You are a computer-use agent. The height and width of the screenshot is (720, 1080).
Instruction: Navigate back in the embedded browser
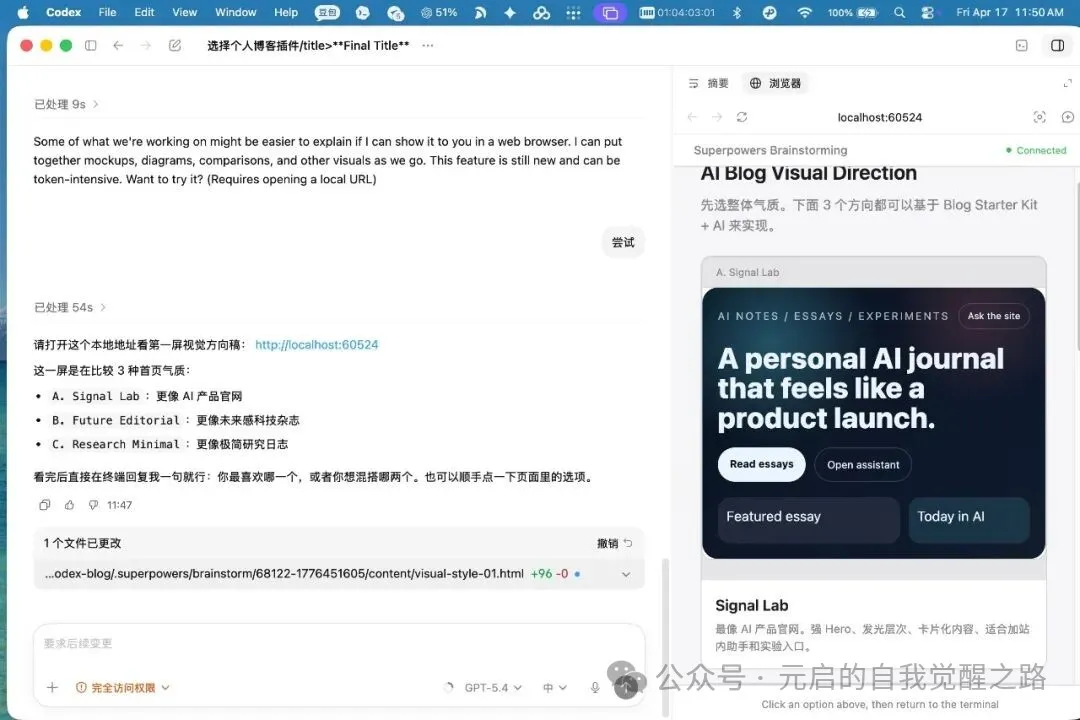click(x=692, y=117)
